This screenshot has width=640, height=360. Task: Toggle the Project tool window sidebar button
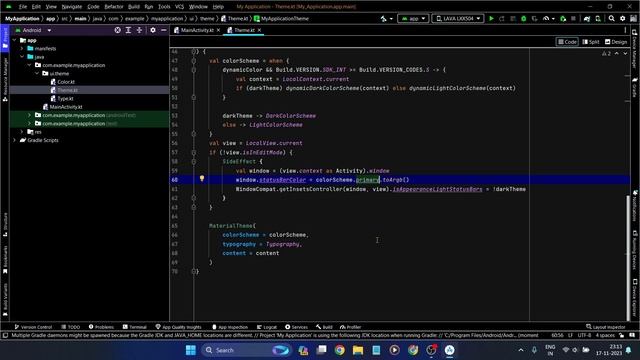click(x=5, y=38)
